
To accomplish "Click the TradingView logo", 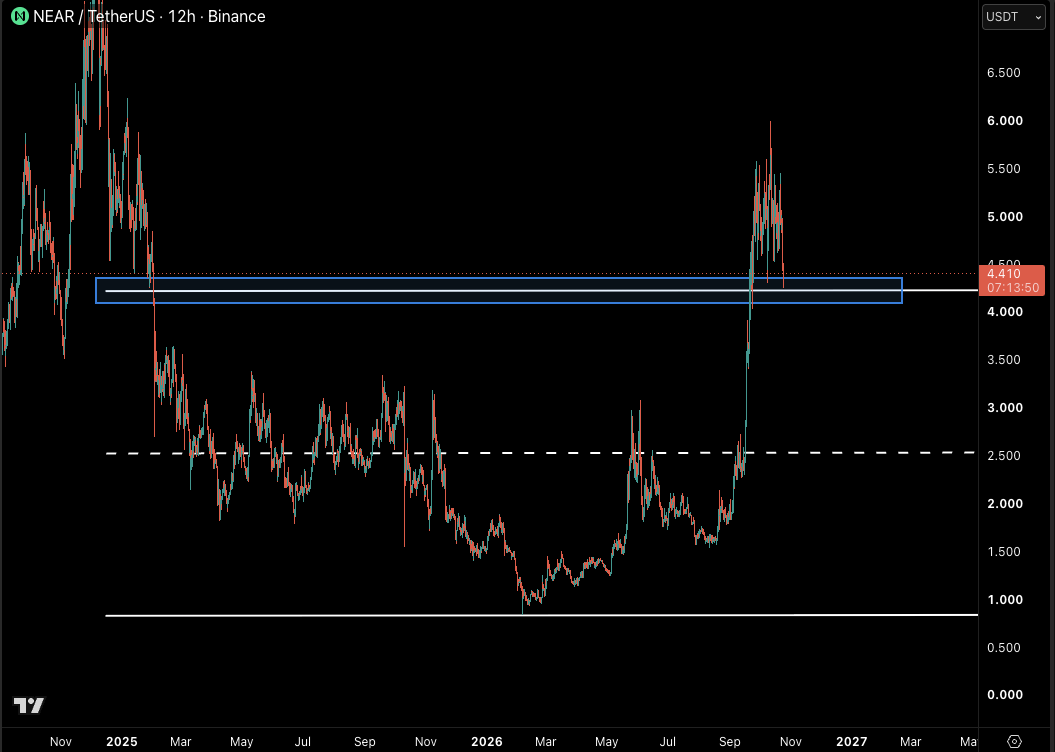I will [29, 705].
